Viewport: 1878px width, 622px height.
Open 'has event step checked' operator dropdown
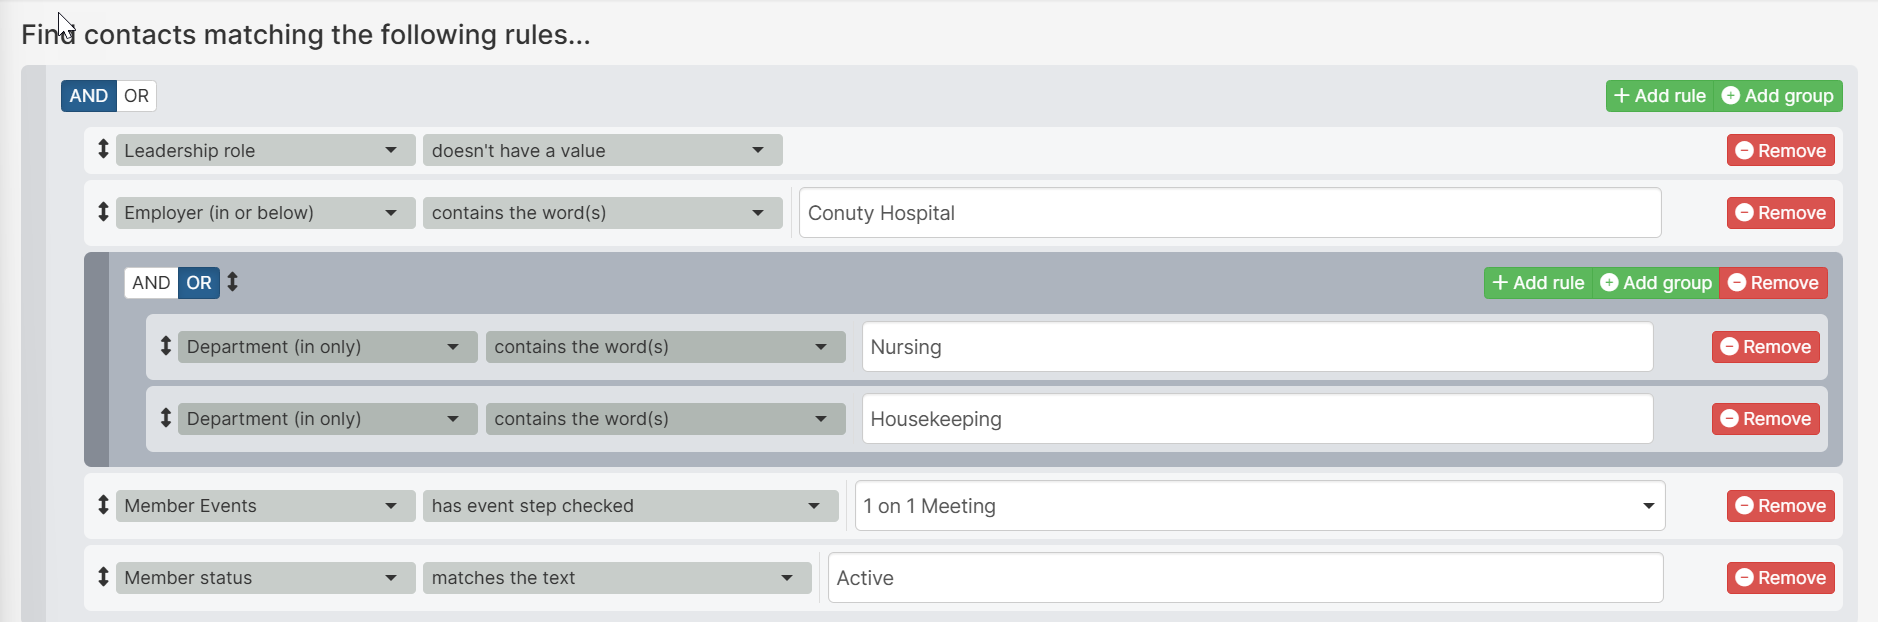630,506
